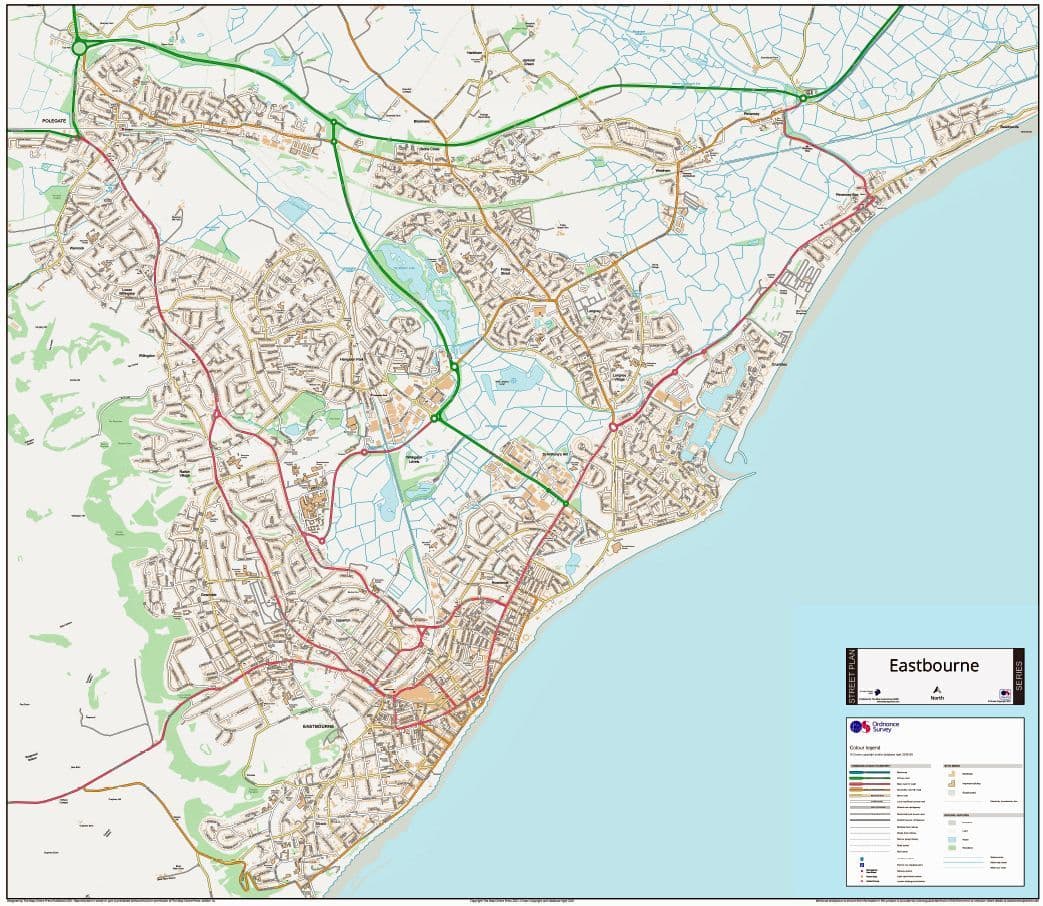1043x906 pixels.
Task: Click the small crest logo at bottom-right of the title panel
Action: click(1004, 693)
